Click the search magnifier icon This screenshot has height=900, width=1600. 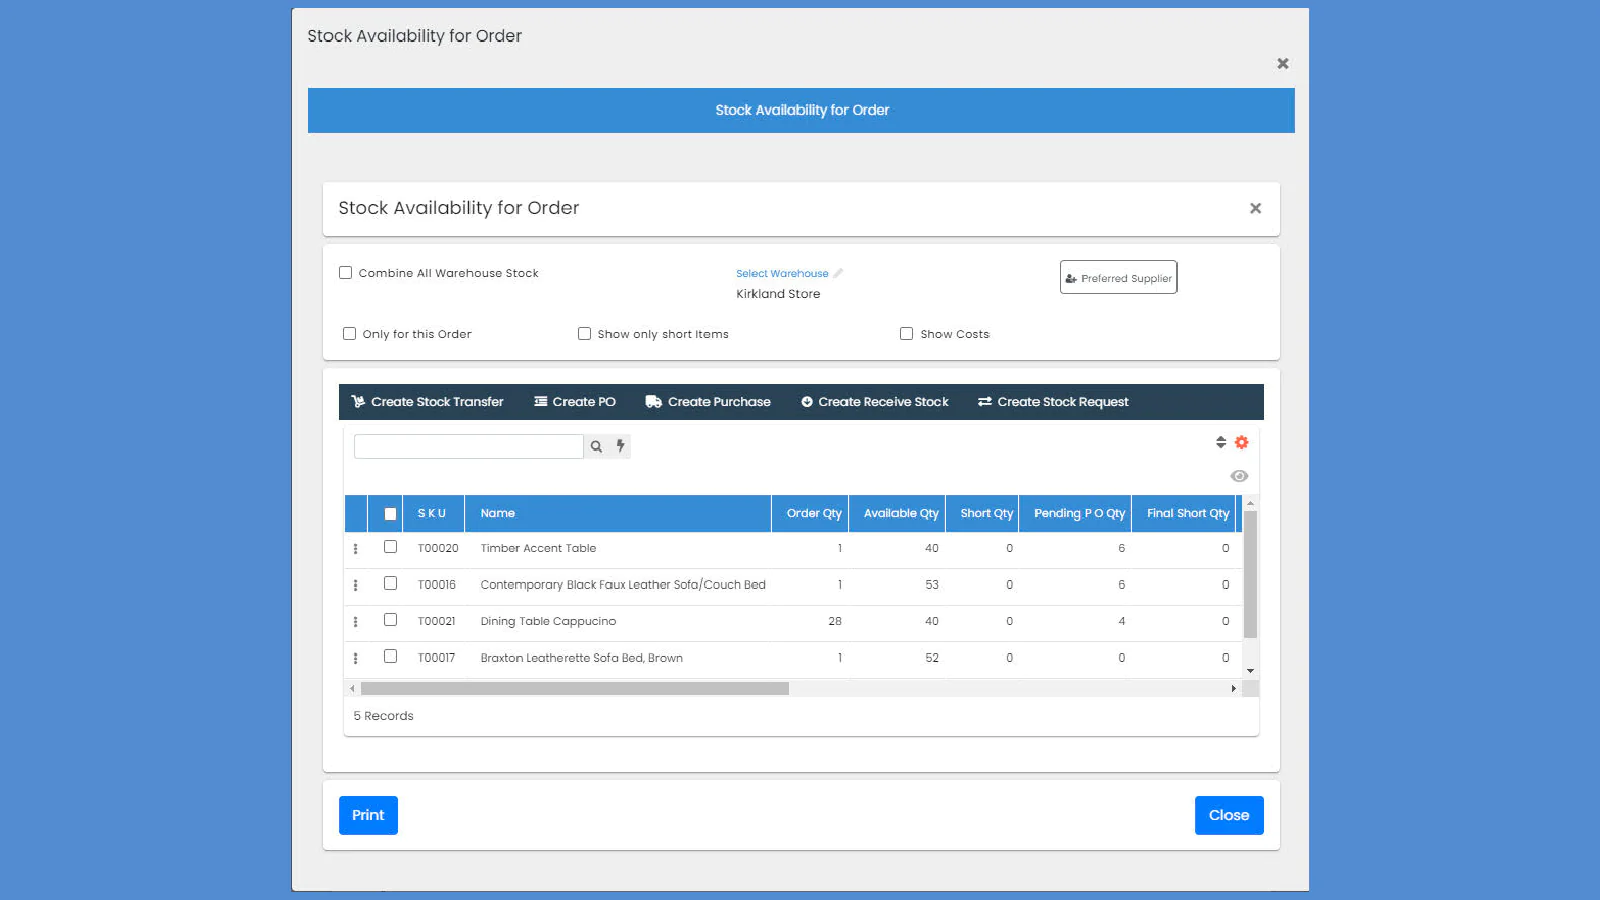click(x=596, y=447)
